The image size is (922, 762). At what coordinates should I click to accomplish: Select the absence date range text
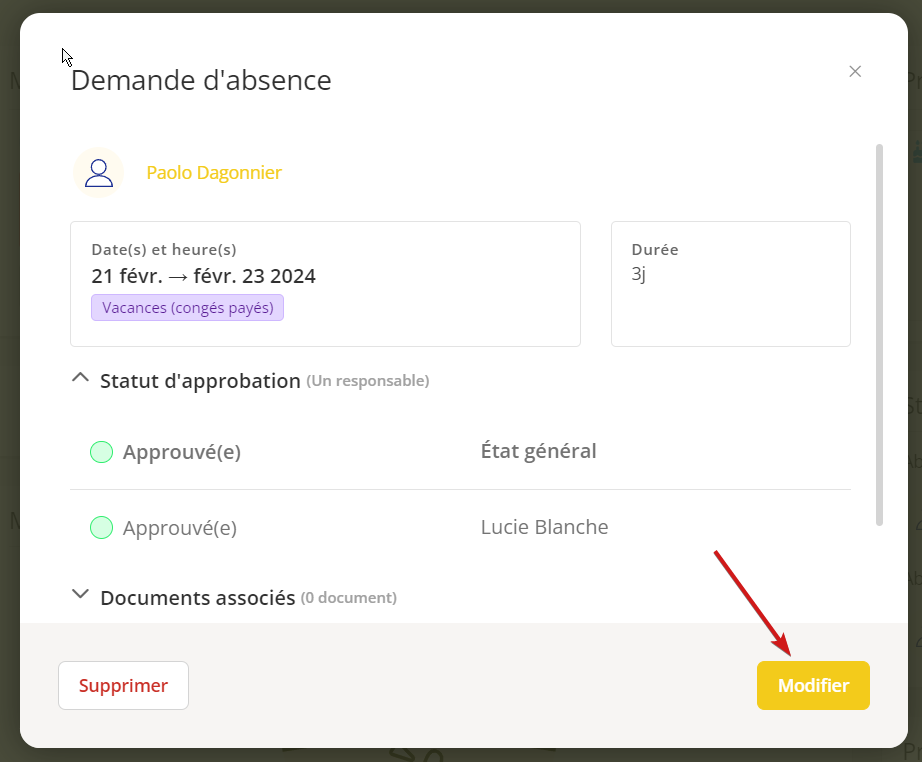click(x=203, y=276)
